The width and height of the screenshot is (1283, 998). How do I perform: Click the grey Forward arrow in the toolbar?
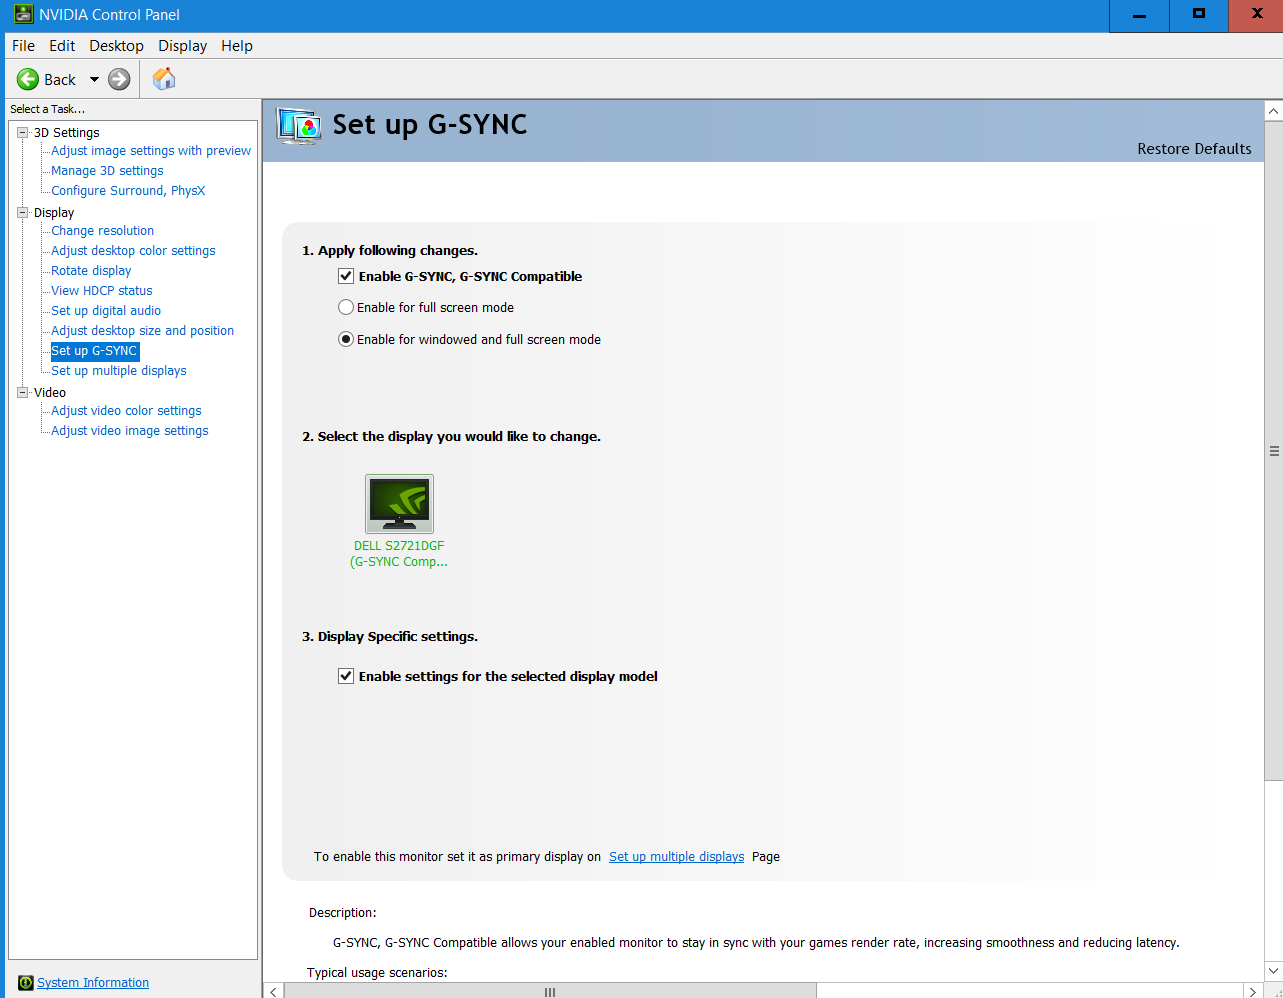pos(119,79)
